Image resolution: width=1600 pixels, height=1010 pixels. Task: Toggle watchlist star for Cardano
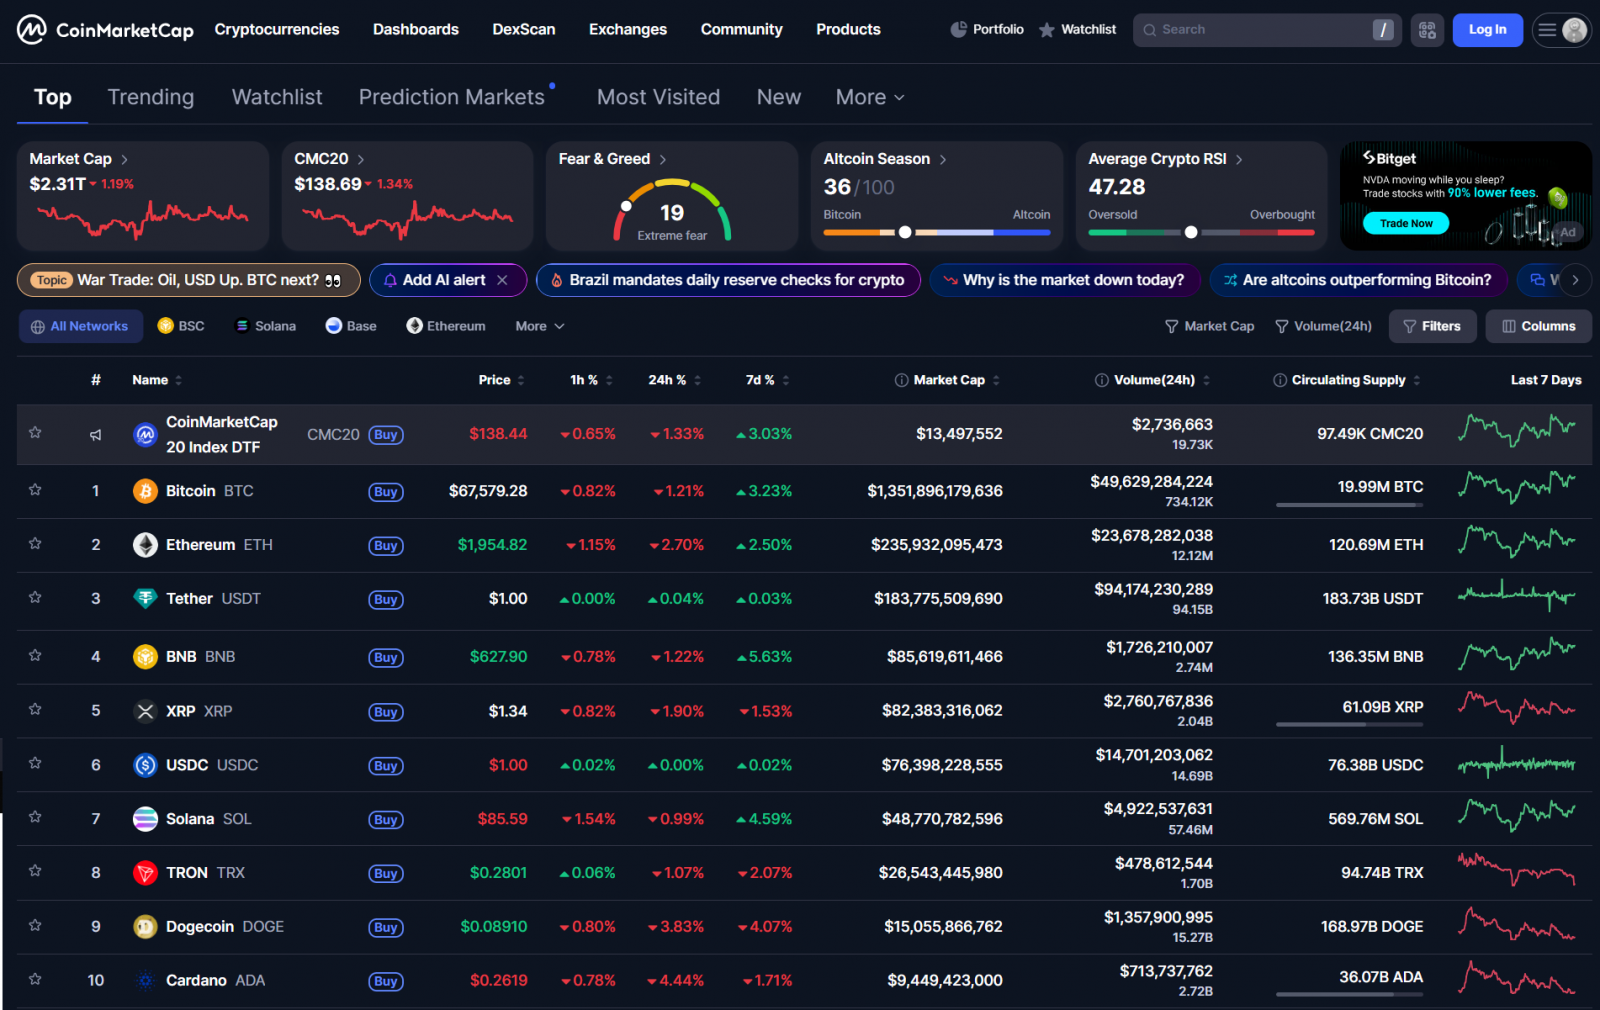(35, 980)
